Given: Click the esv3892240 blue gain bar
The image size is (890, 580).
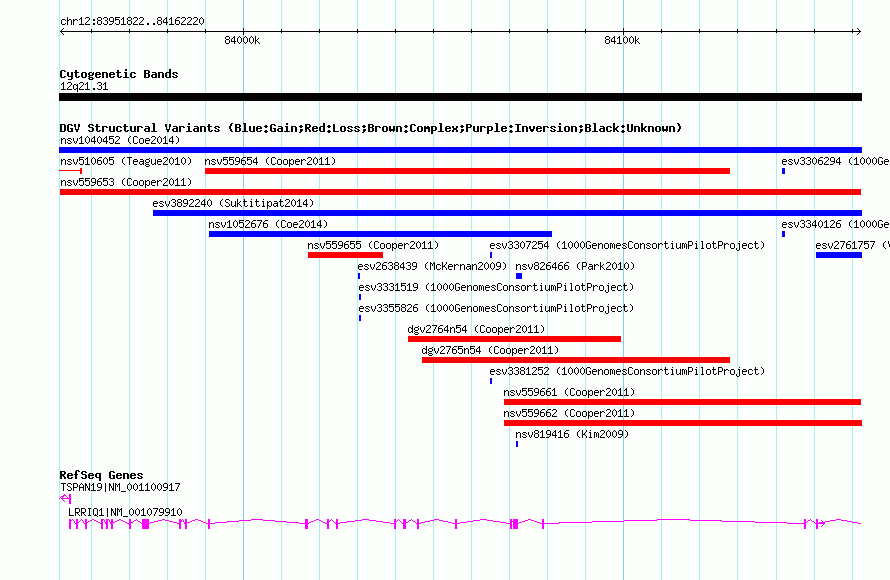Looking at the screenshot, I should coord(507,213).
